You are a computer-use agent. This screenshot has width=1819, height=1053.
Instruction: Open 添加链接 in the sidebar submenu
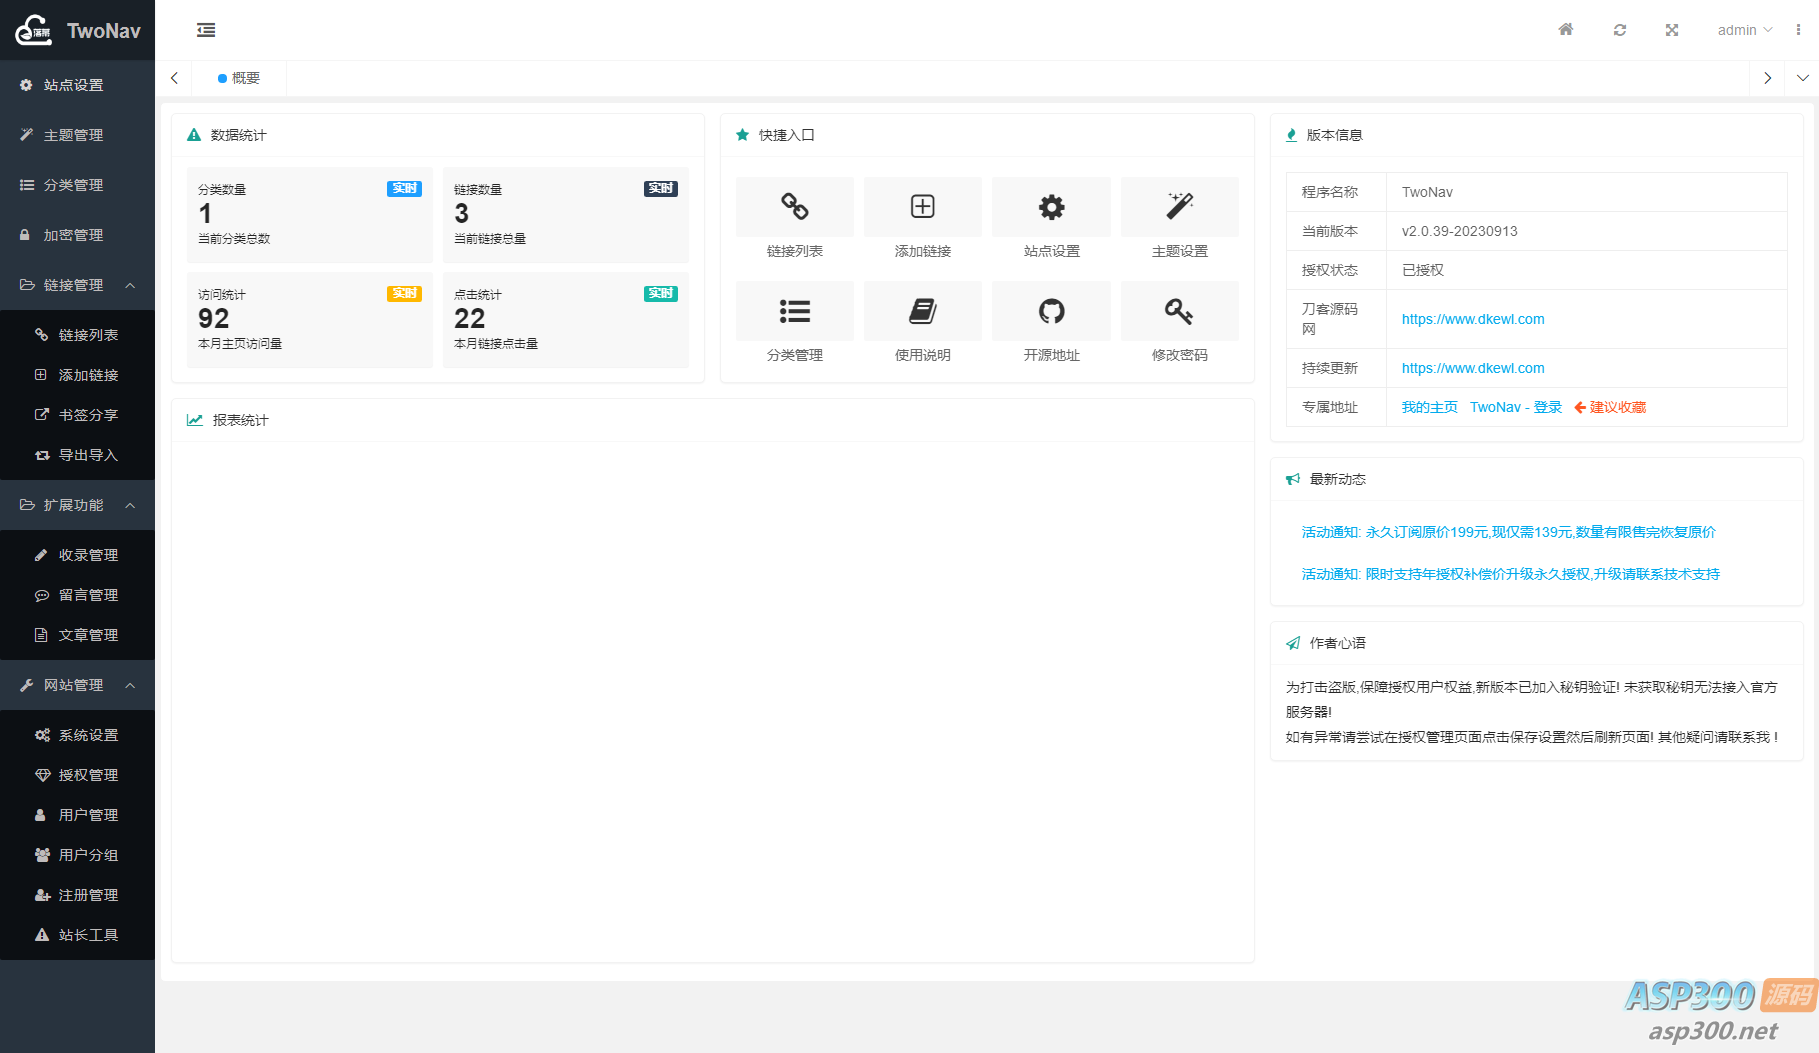[x=77, y=375]
